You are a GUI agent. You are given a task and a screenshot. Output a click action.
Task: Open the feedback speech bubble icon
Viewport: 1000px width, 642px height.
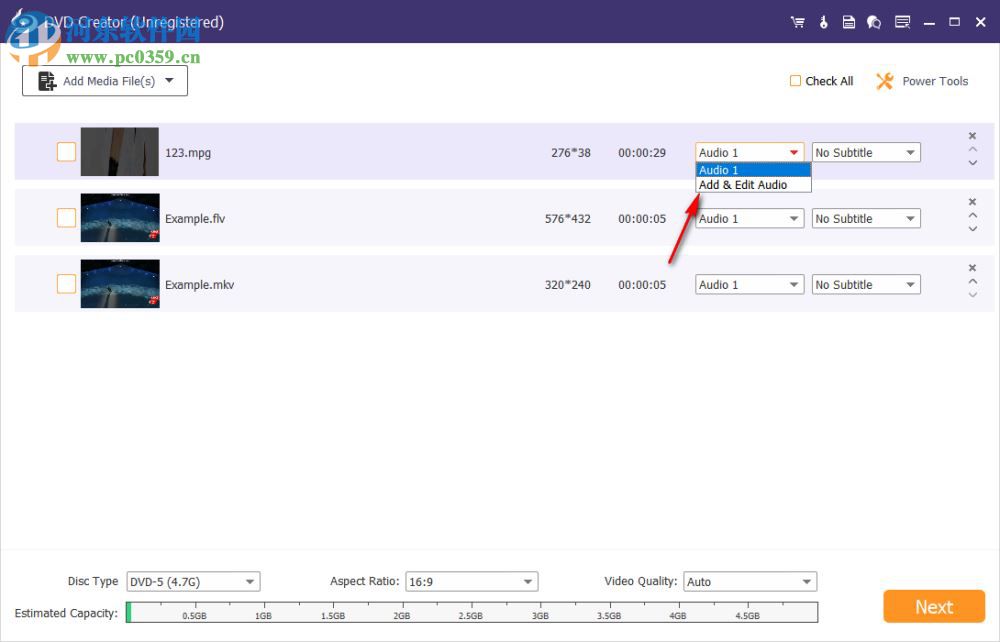click(873, 21)
